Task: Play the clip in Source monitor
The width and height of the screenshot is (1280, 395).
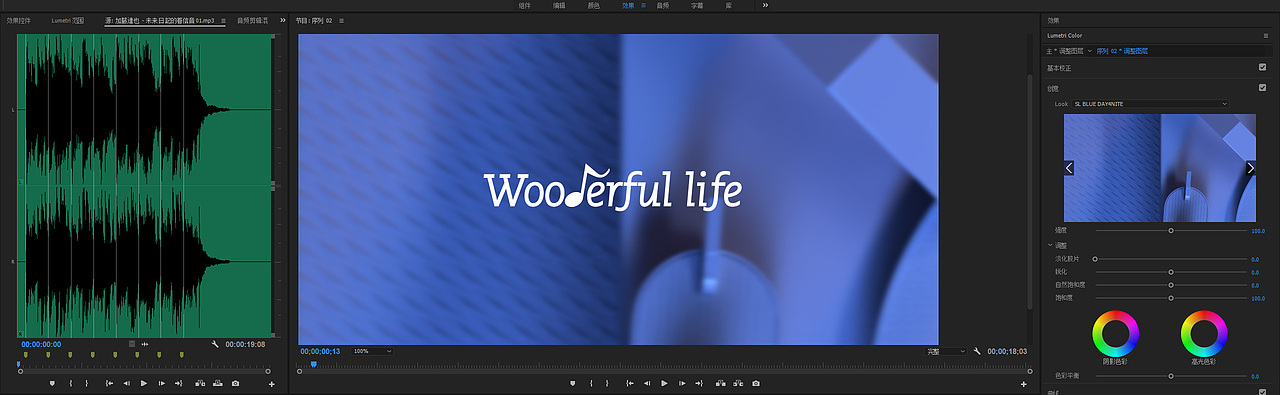Action: pyautogui.click(x=144, y=383)
